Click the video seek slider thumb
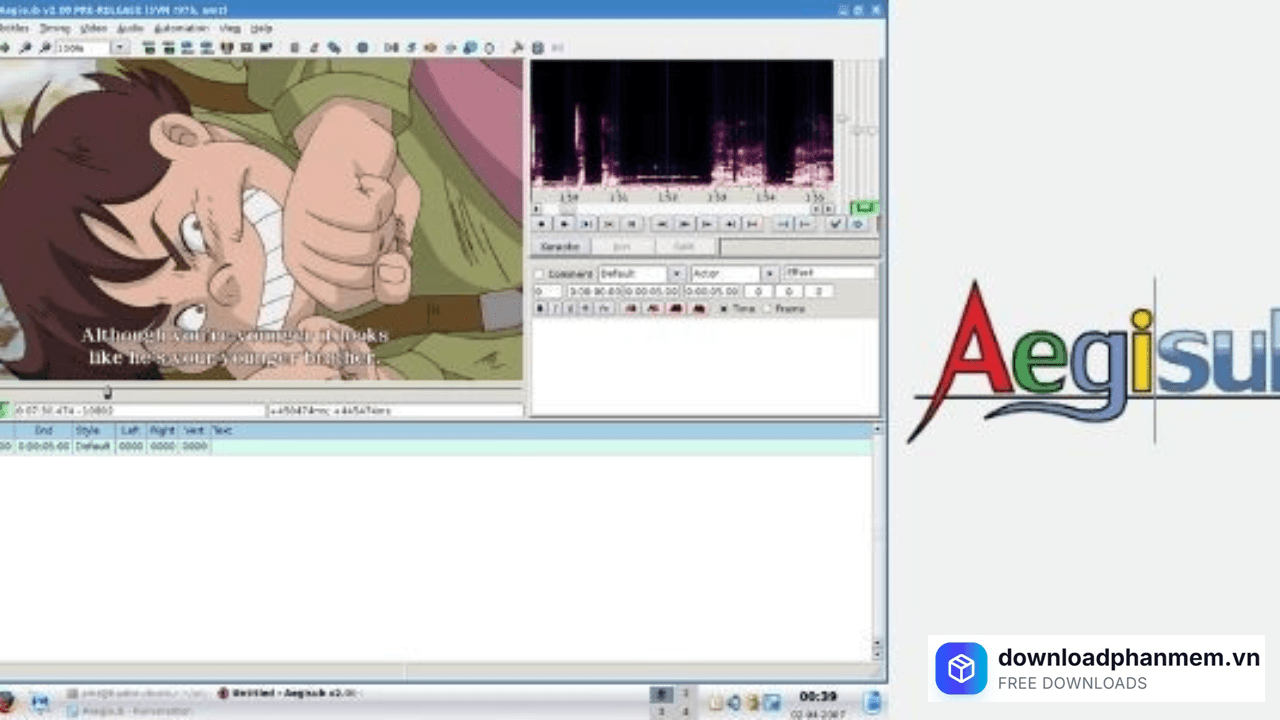Image resolution: width=1280 pixels, height=720 pixels. (107, 392)
